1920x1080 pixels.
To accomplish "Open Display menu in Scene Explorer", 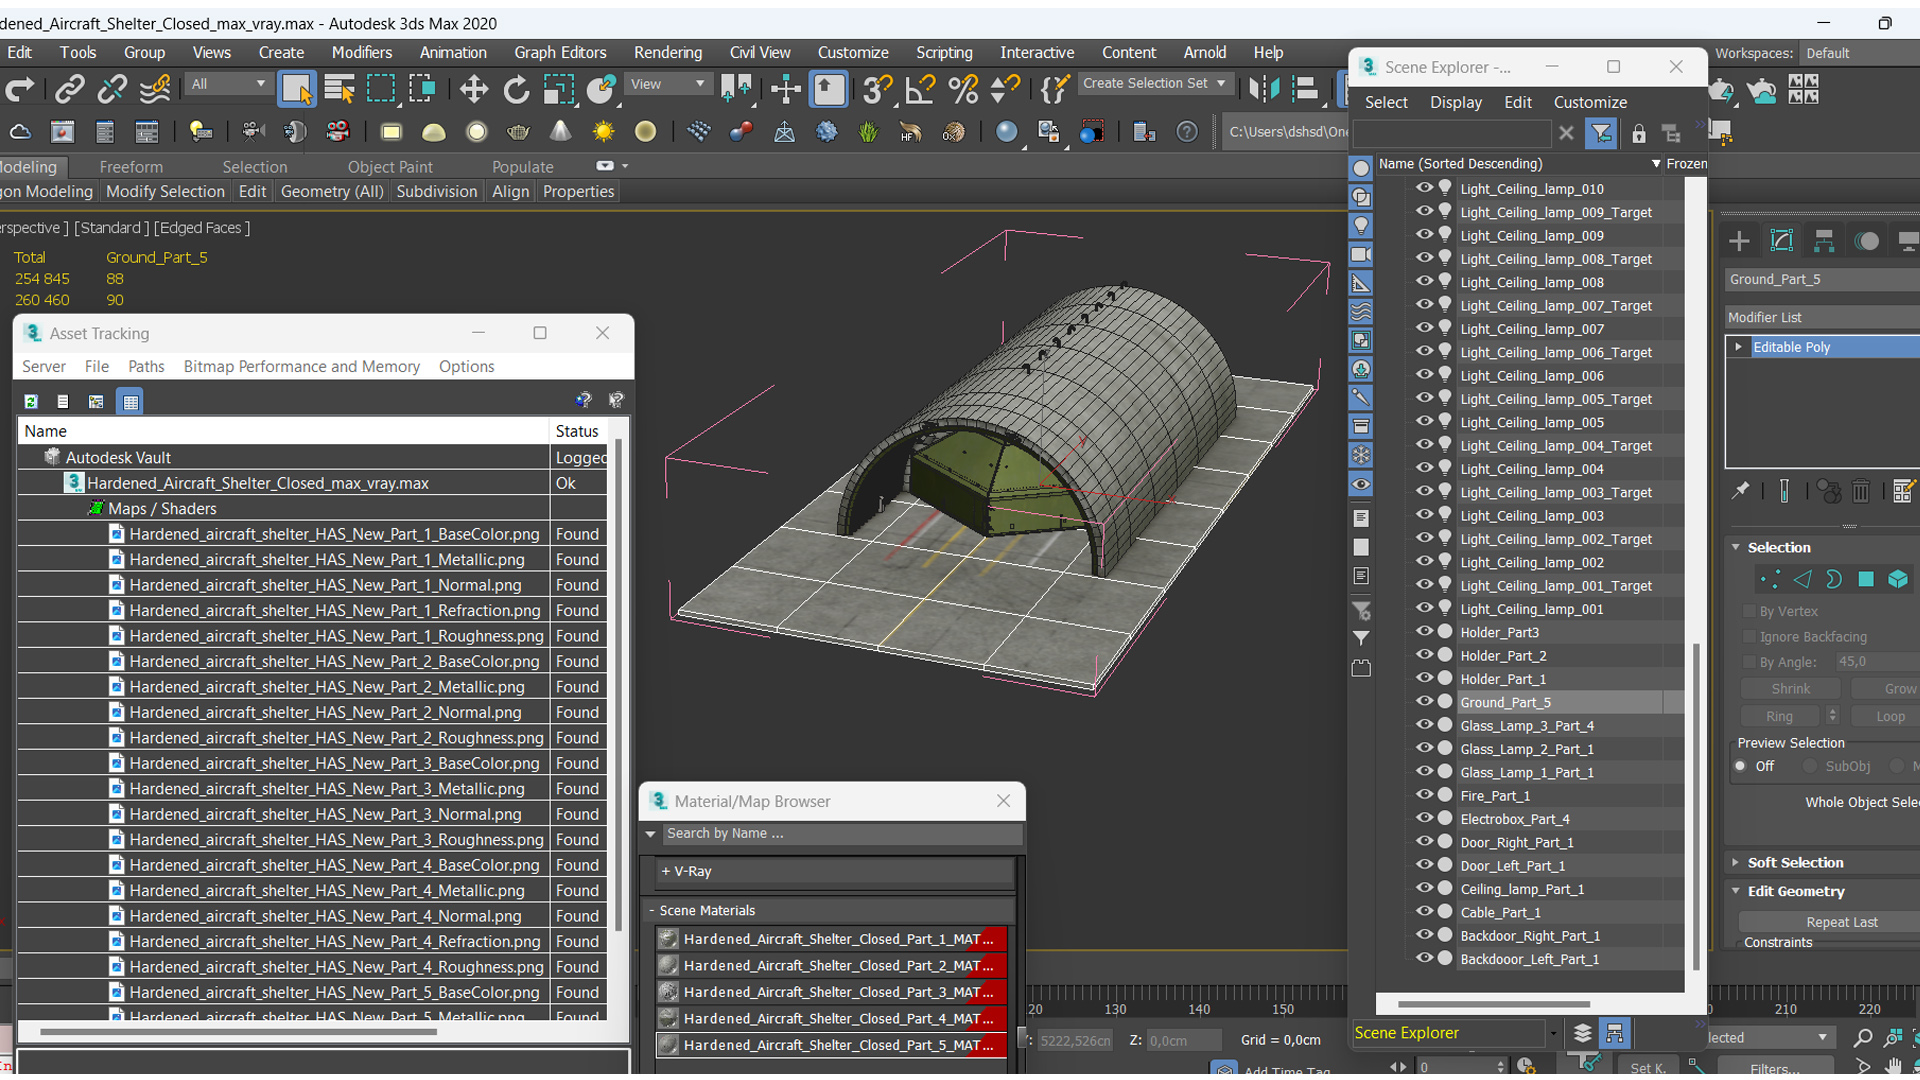I will tap(1455, 102).
